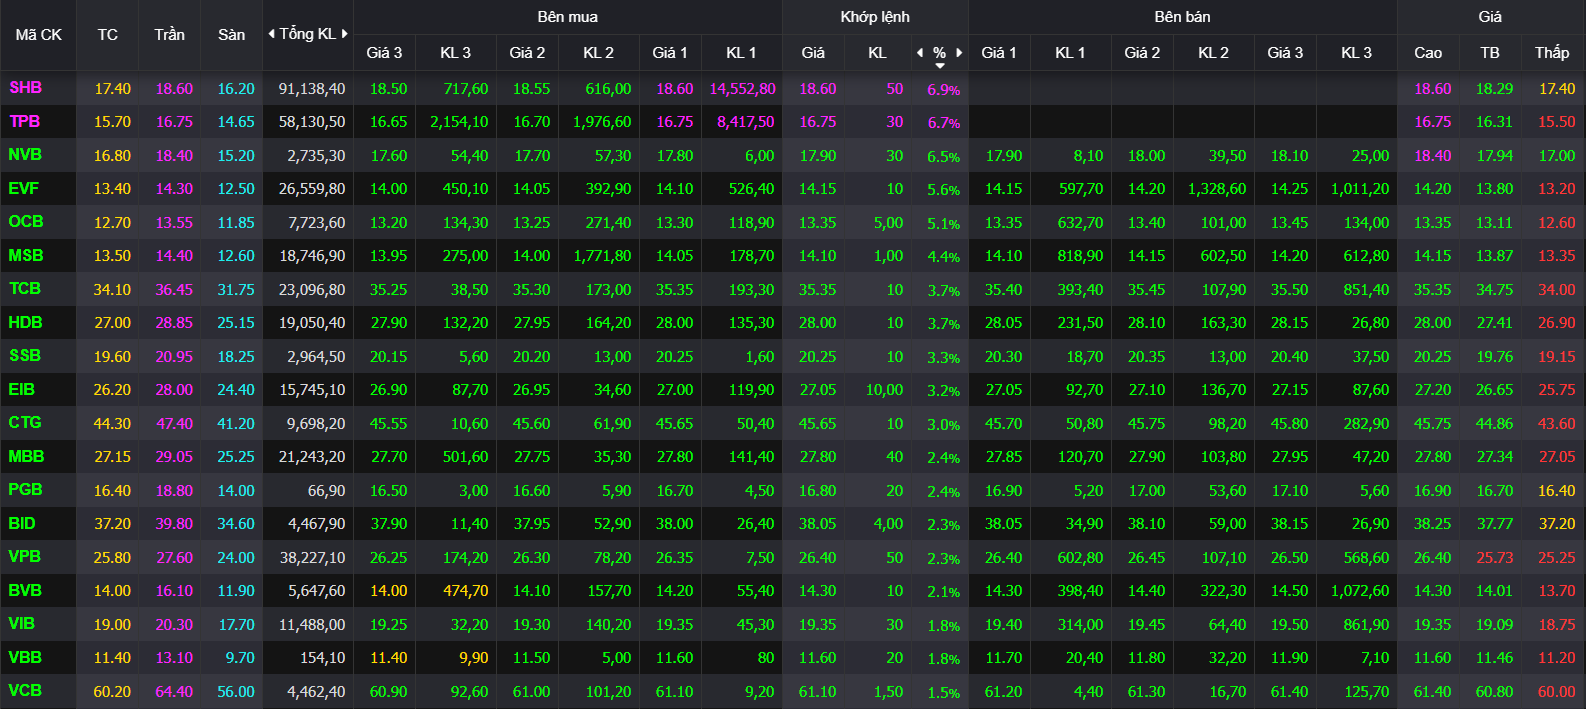Click CTG matched price 45.65
Screen dimensions: 1586x709
coord(817,424)
